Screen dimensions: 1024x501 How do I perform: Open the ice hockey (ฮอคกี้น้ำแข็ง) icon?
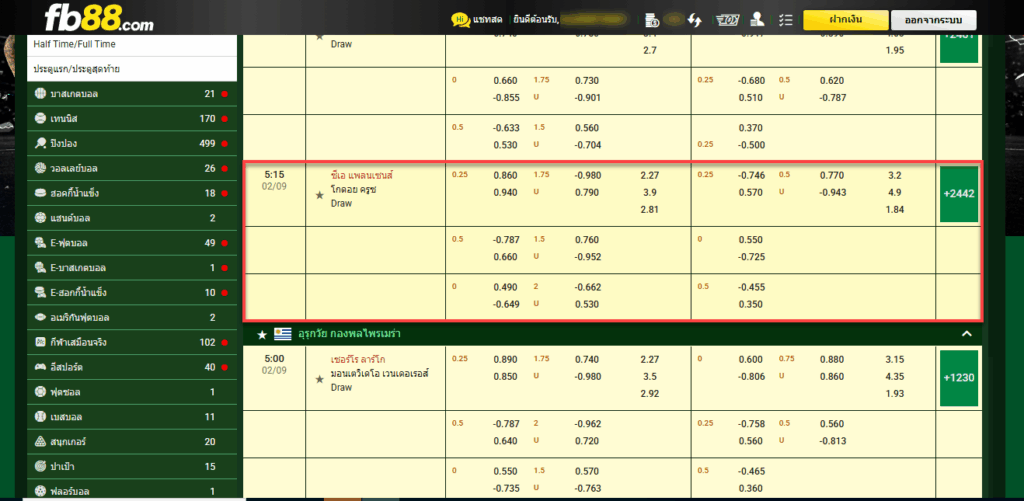pyautogui.click(x=40, y=193)
